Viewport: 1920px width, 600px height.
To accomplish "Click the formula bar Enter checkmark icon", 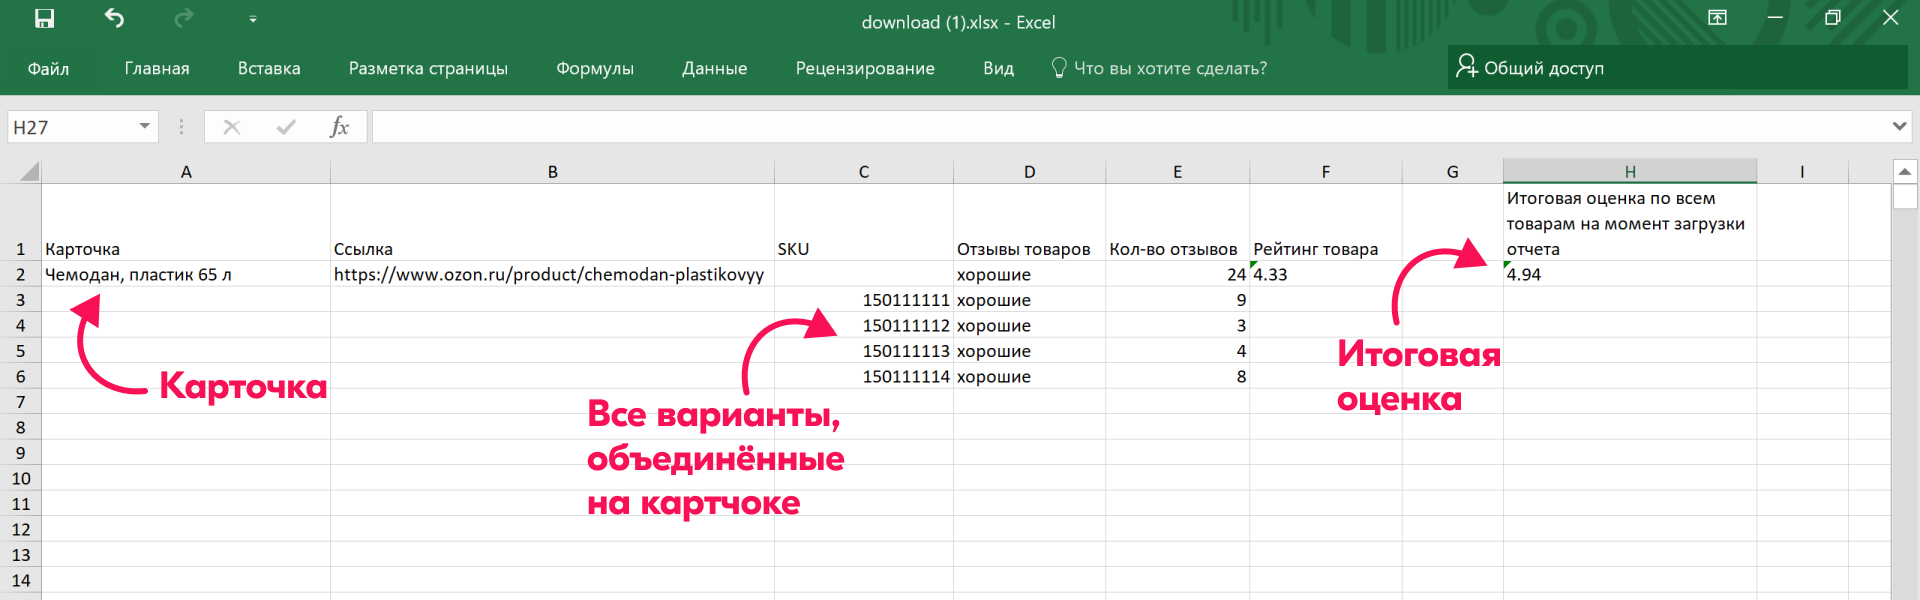I will 286,127.
